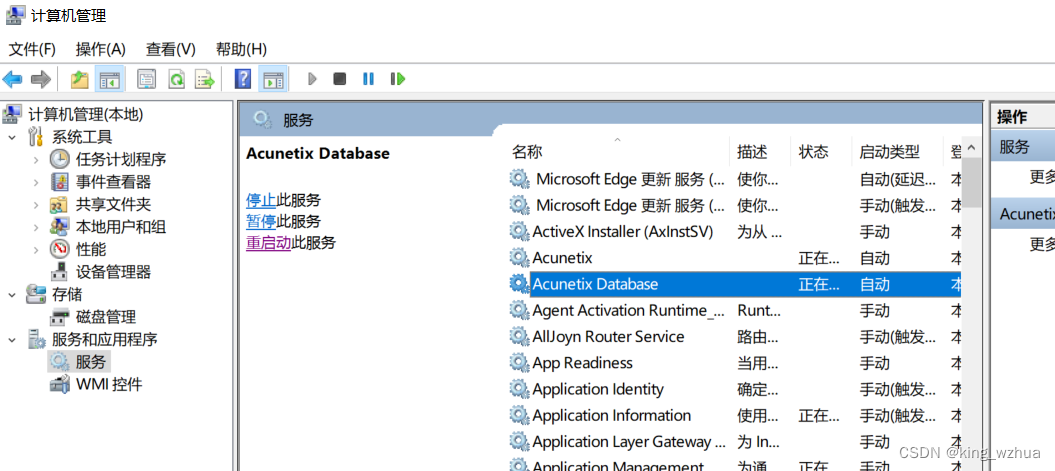Open the 帮助(H) menu
Image resolution: width=1055 pixels, height=471 pixels.
tap(241, 49)
